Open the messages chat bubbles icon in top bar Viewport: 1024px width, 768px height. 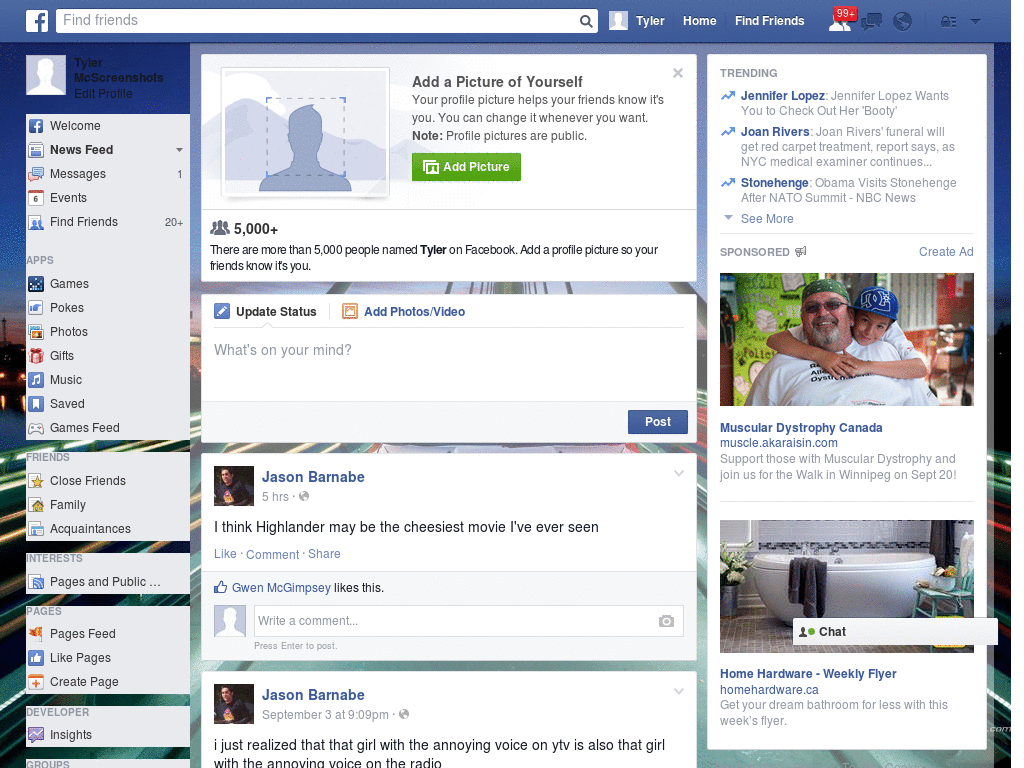click(x=871, y=22)
